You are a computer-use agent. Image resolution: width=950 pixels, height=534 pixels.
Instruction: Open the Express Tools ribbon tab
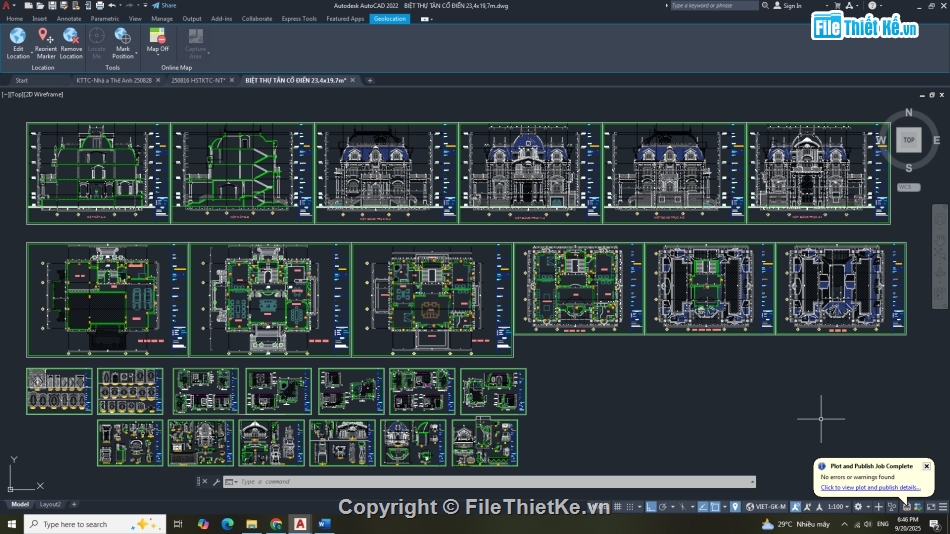299,18
